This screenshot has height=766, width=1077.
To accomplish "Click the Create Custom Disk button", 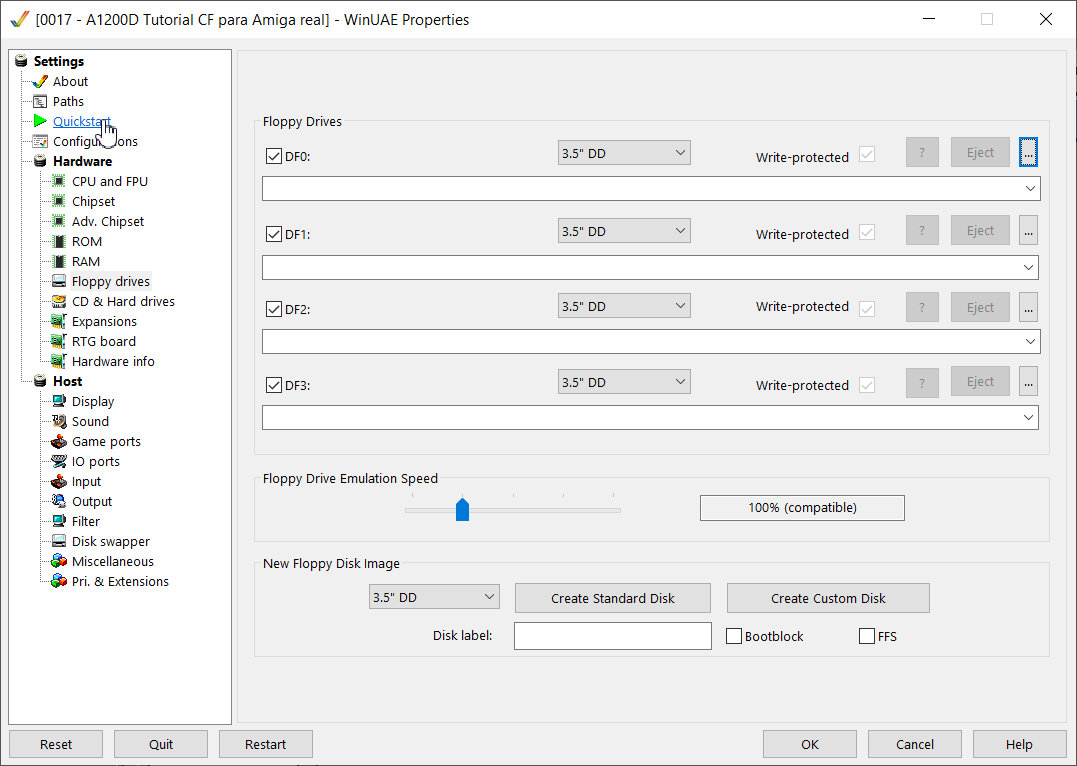I will [x=828, y=598].
